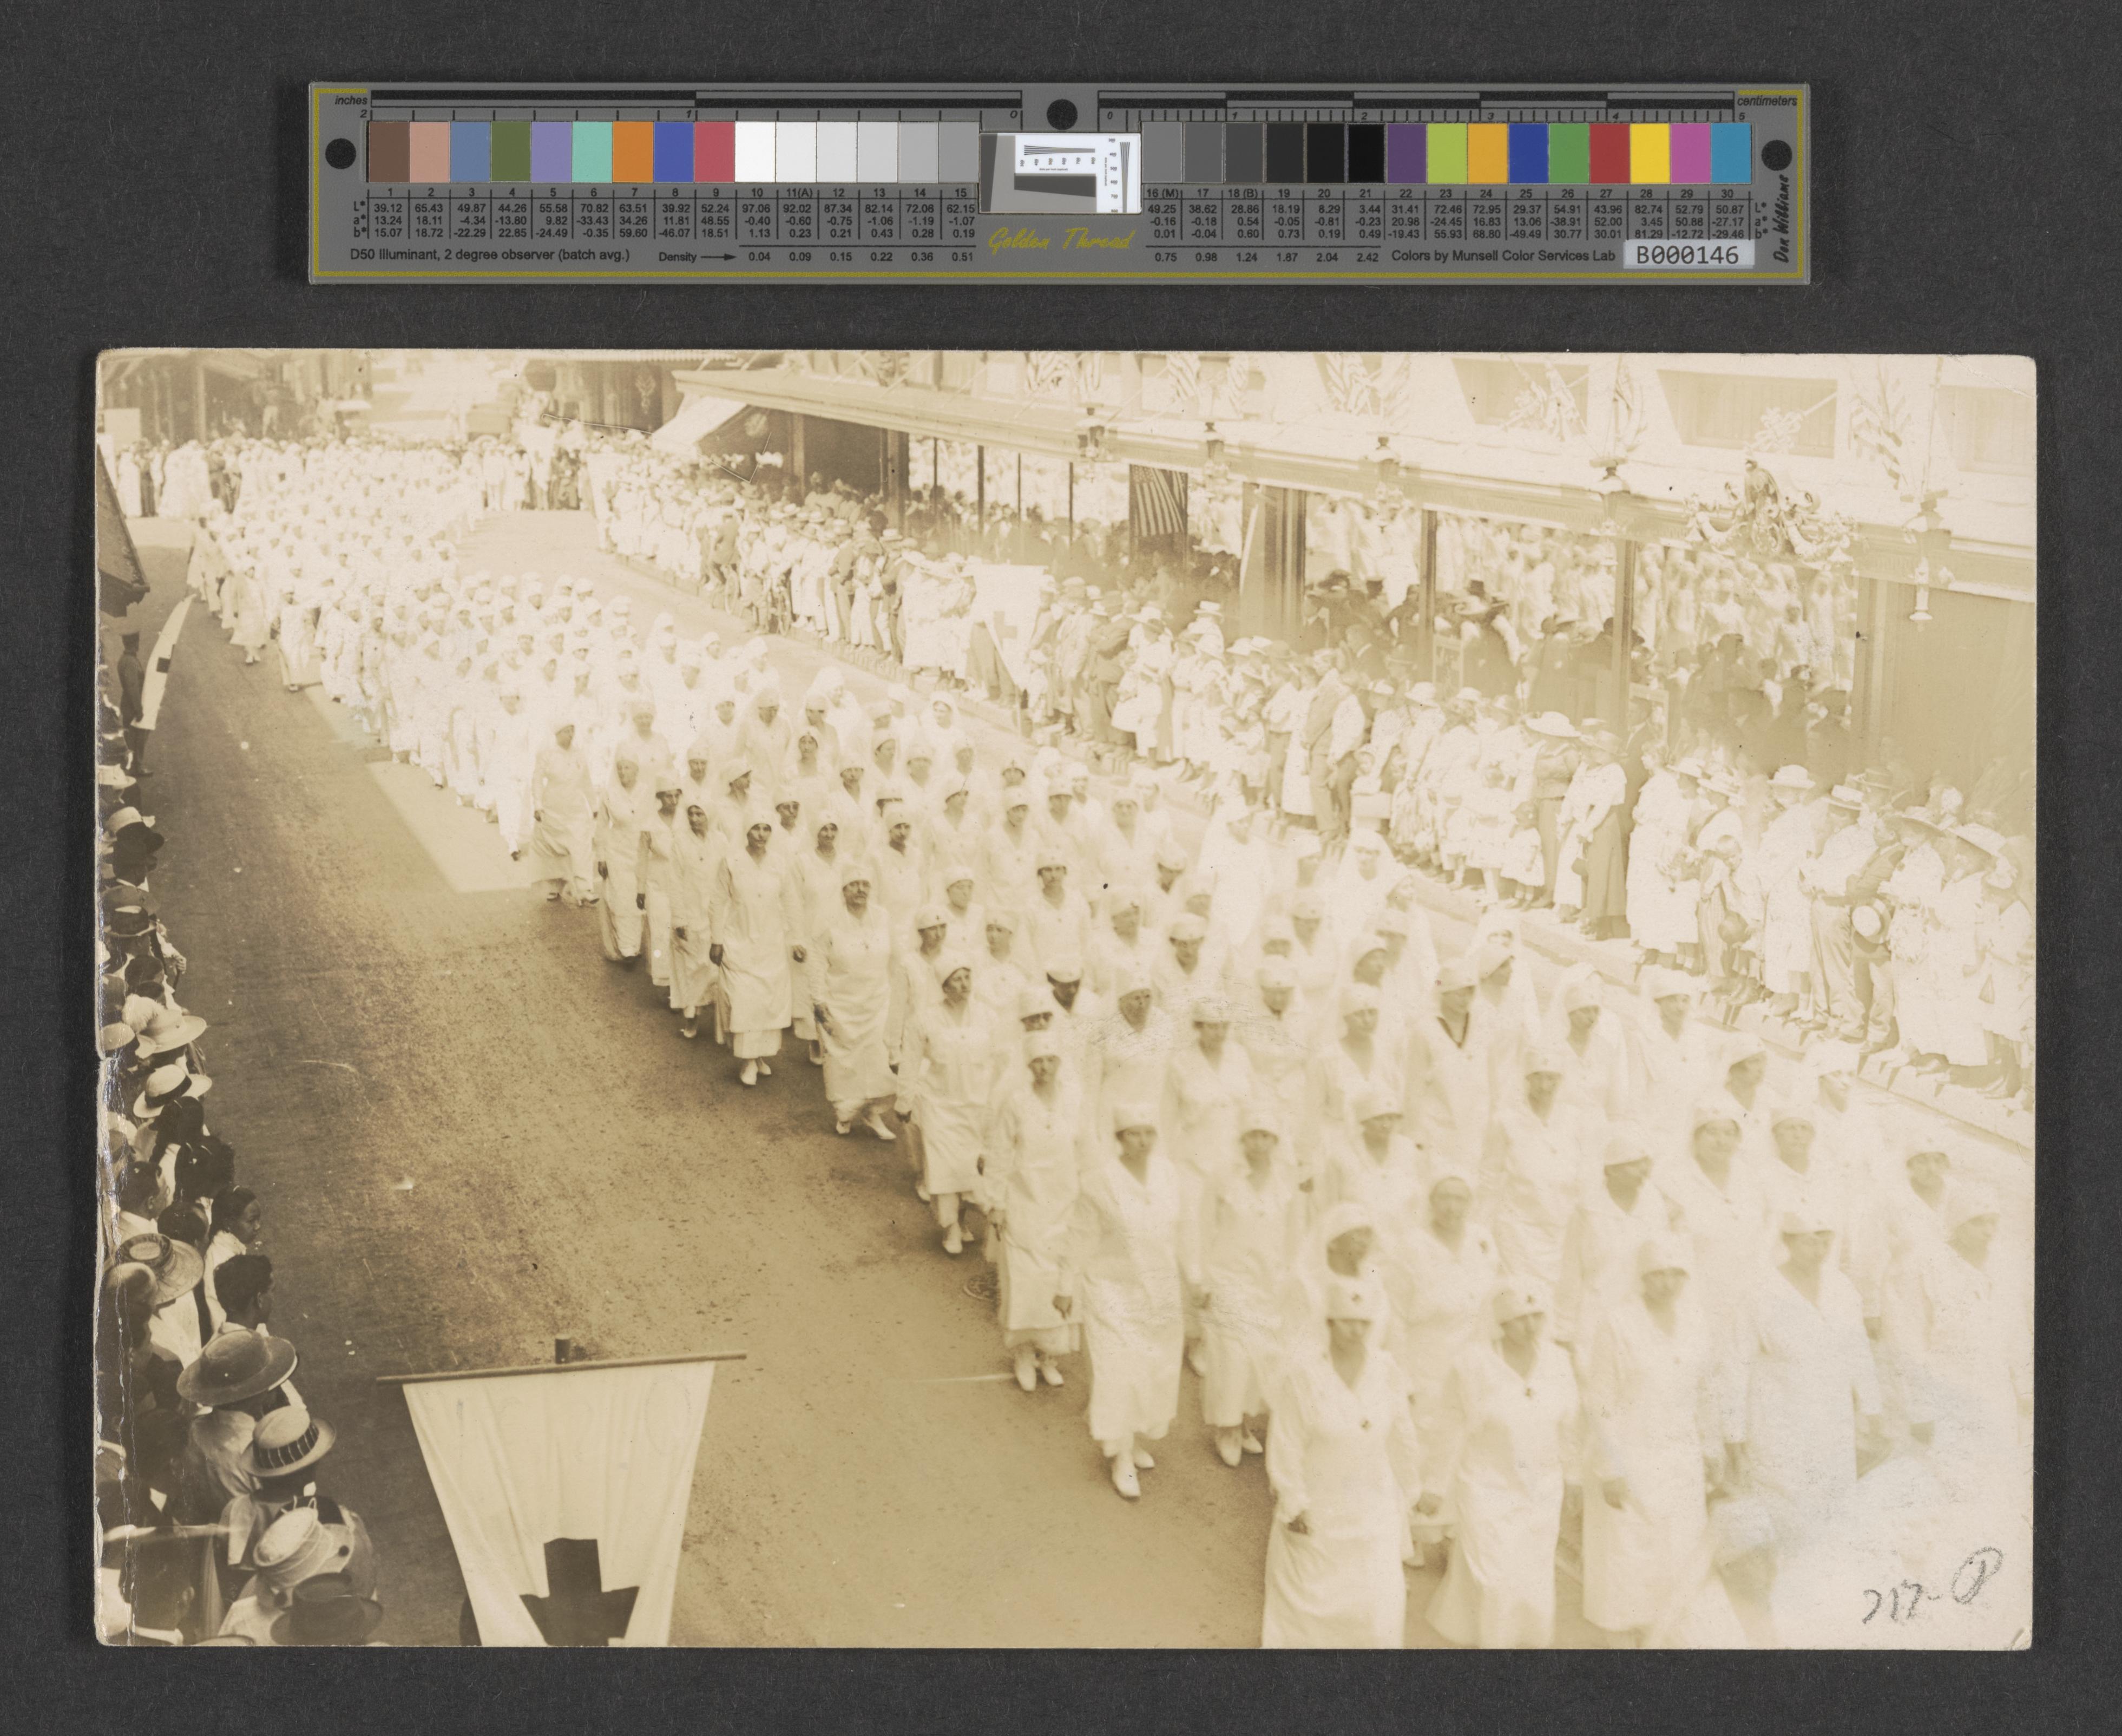Viewport: 2122px width, 1736px height.
Task: Click the magenta color patch numbered 29
Action: (x=1690, y=152)
